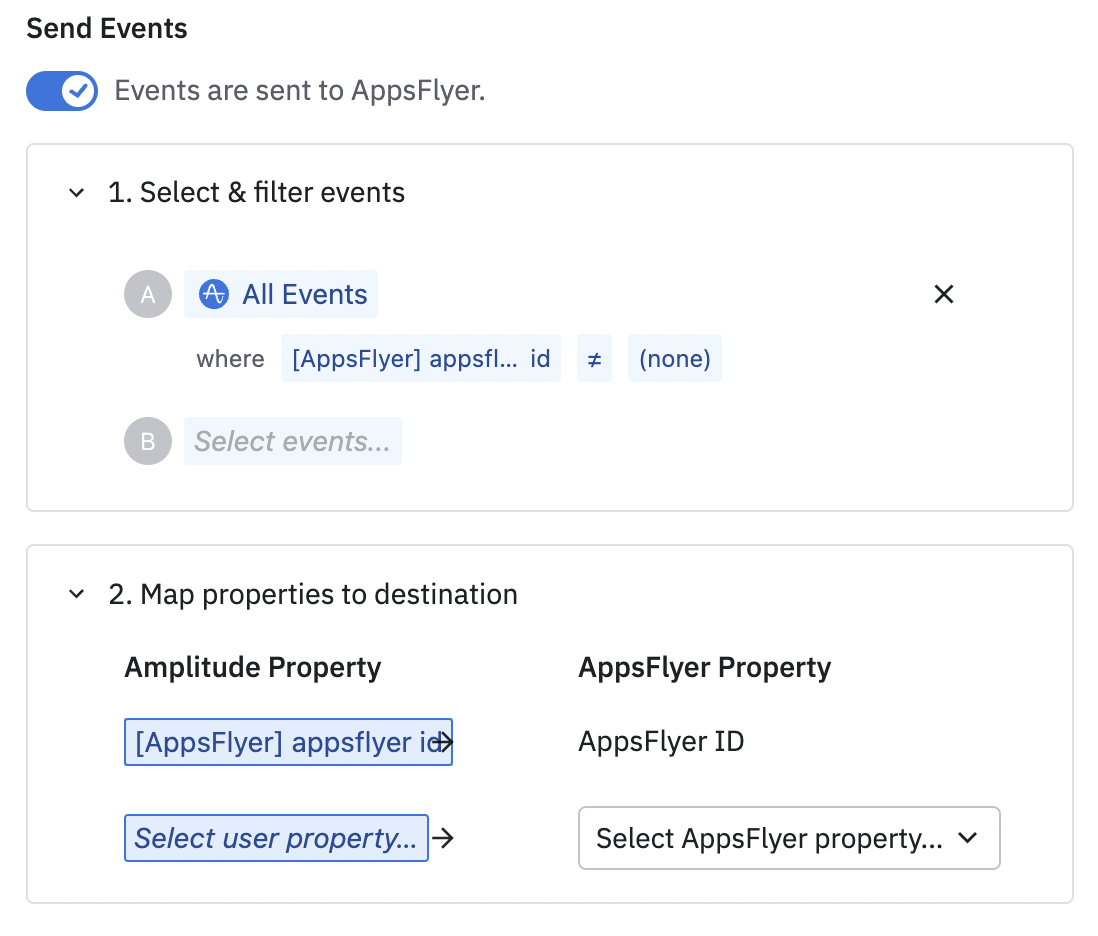Screen dimensions: 1098x936
Task: Open the Select AppsFlyer property dropdown
Action: [x=788, y=838]
